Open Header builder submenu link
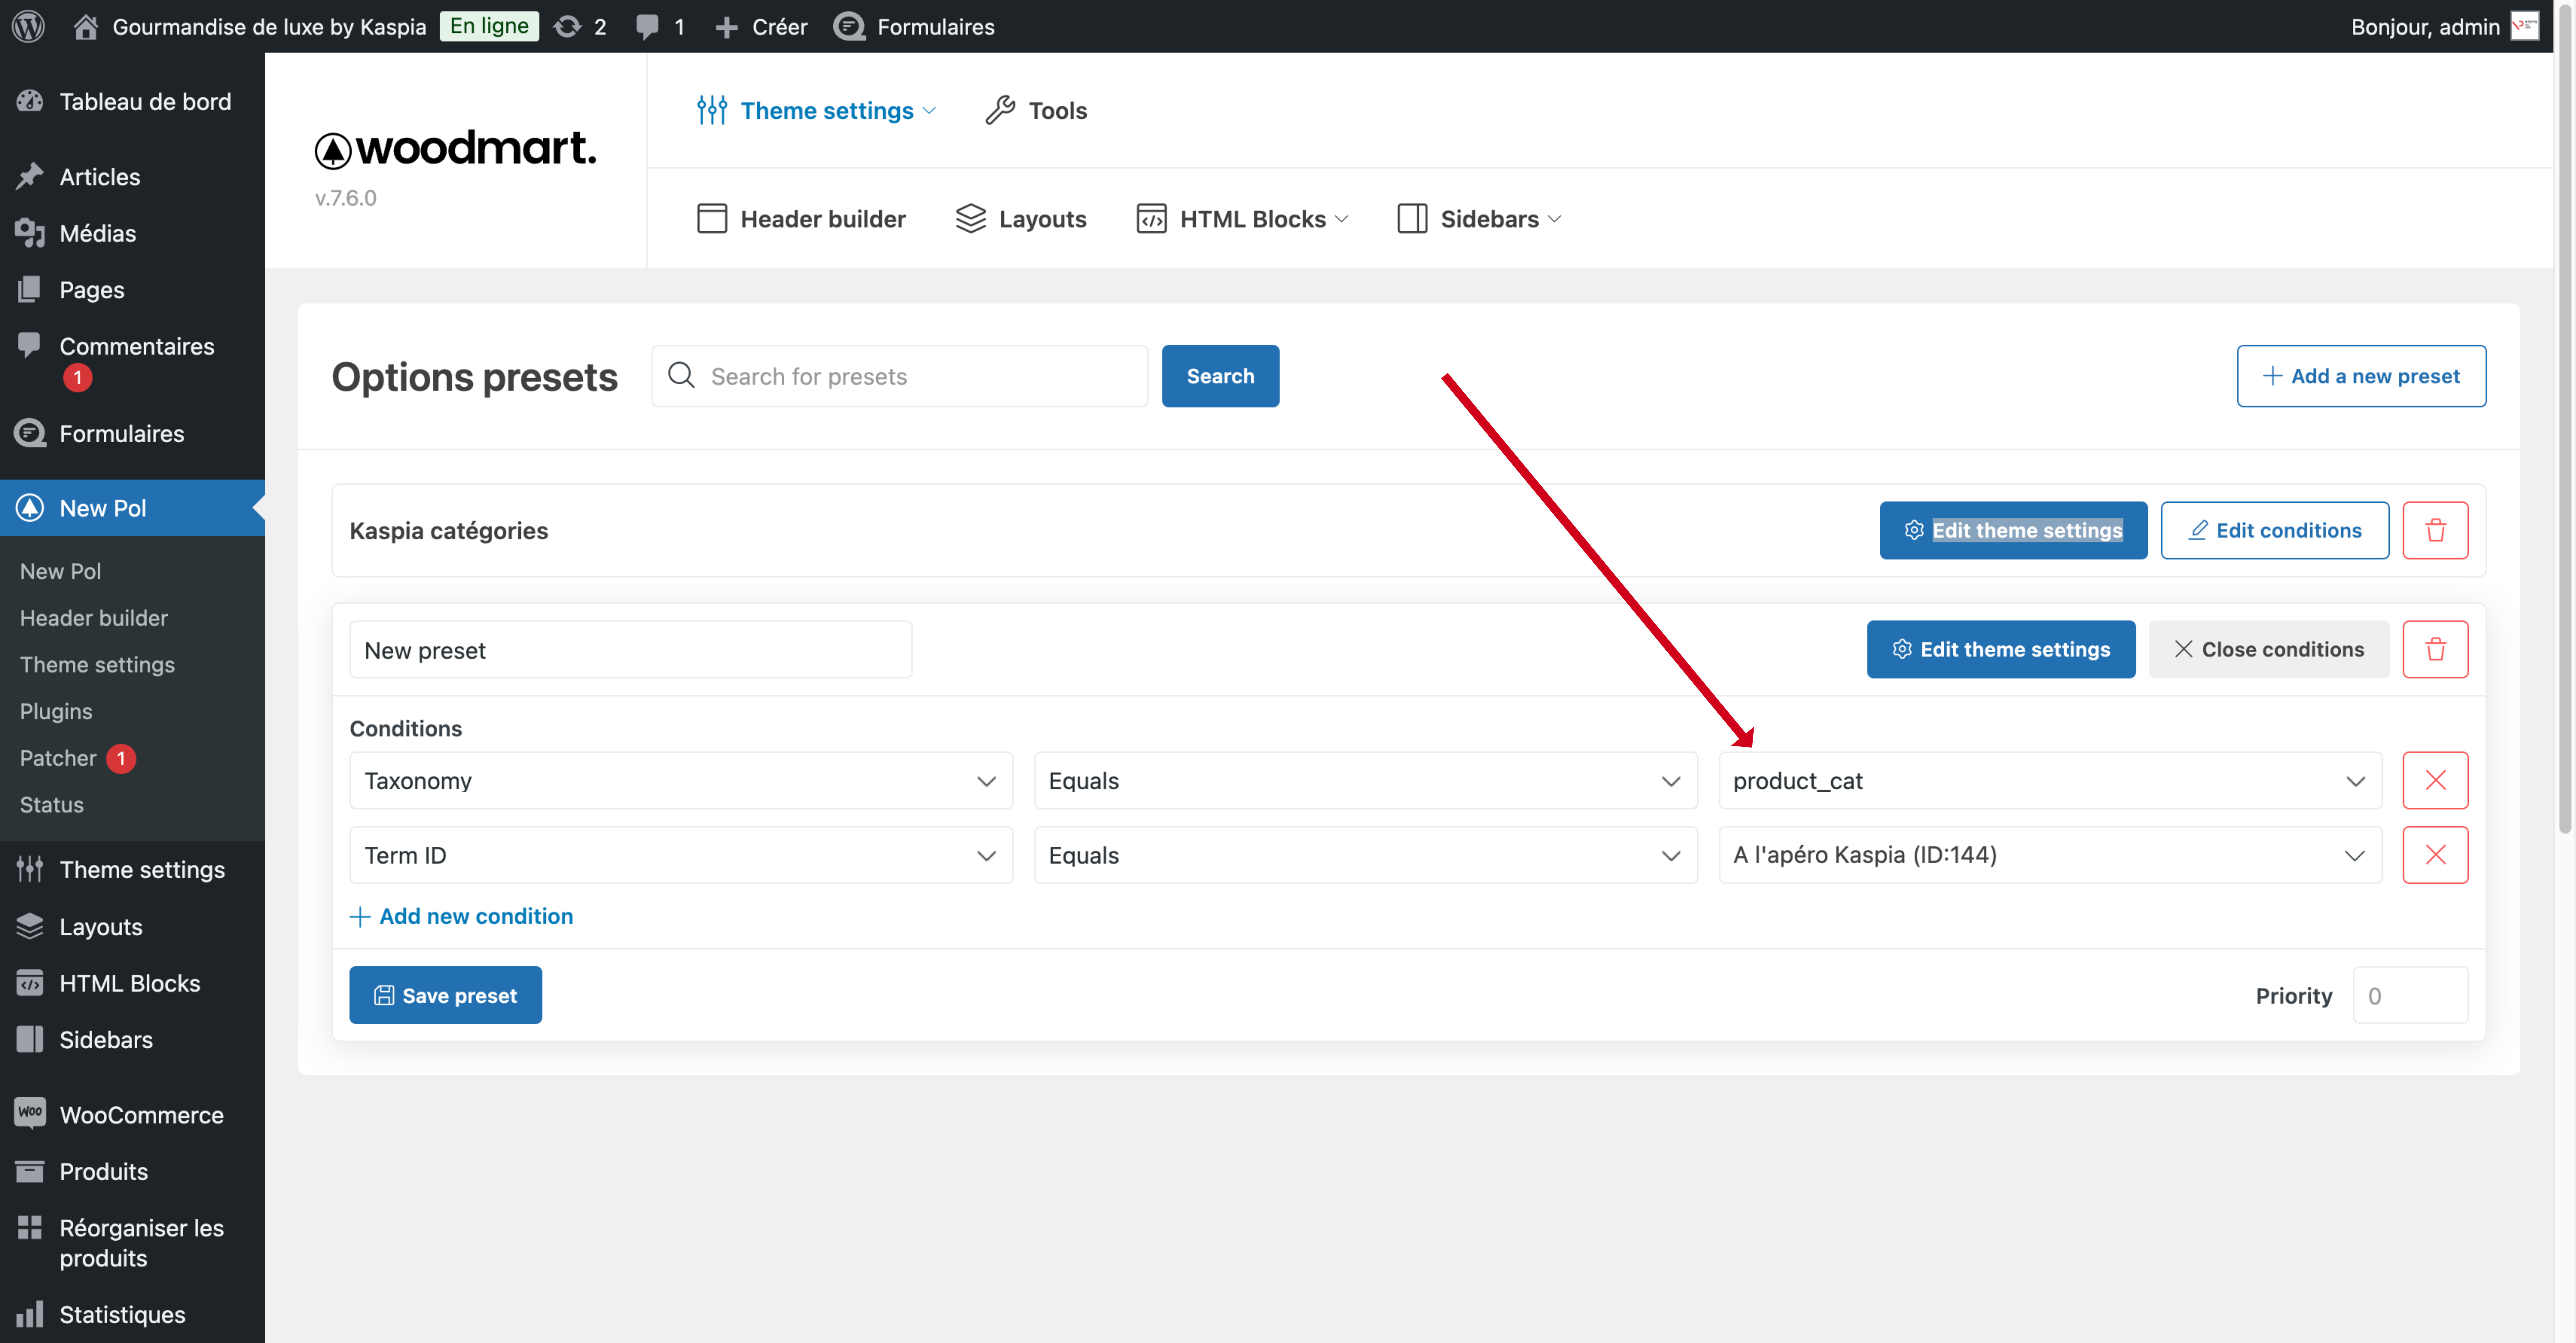 click(94, 618)
